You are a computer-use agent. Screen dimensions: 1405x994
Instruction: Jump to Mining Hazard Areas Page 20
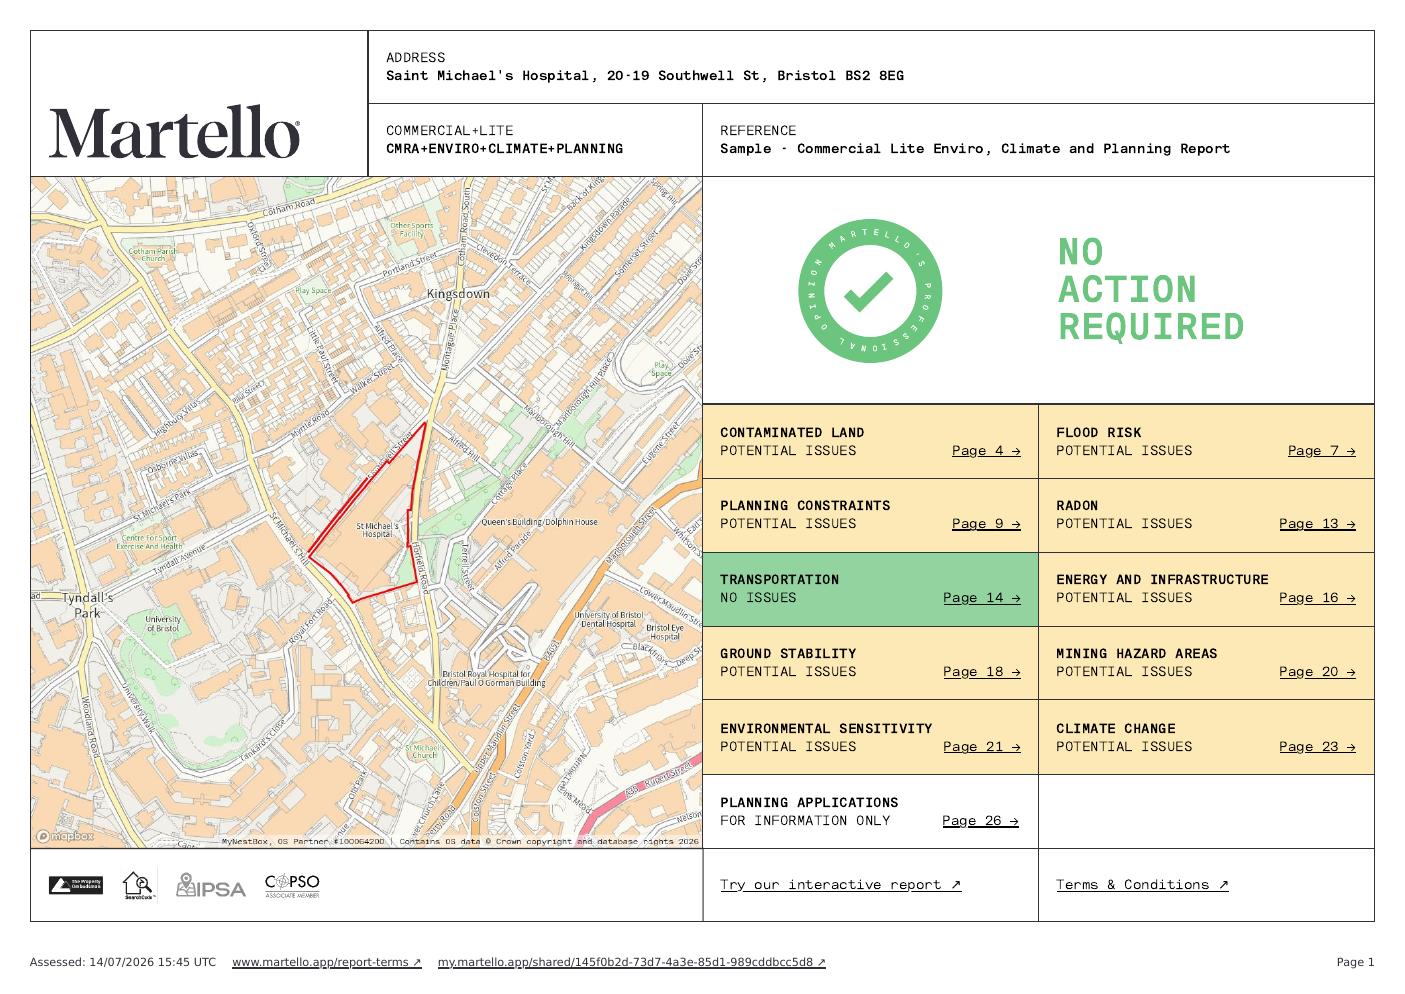(1317, 672)
